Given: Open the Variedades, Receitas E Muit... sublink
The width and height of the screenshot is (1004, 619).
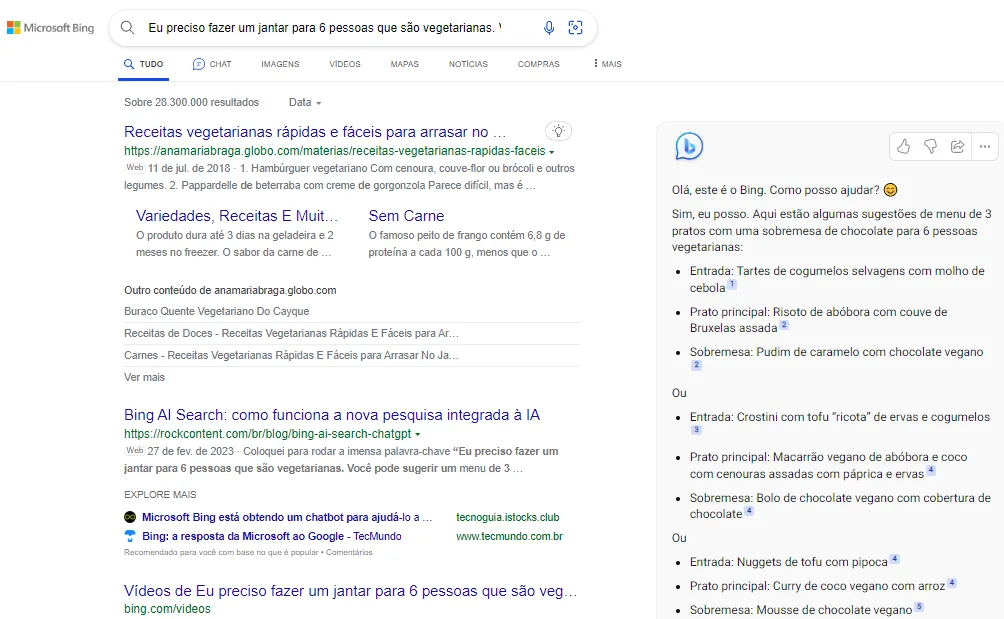Looking at the screenshot, I should click(237, 216).
